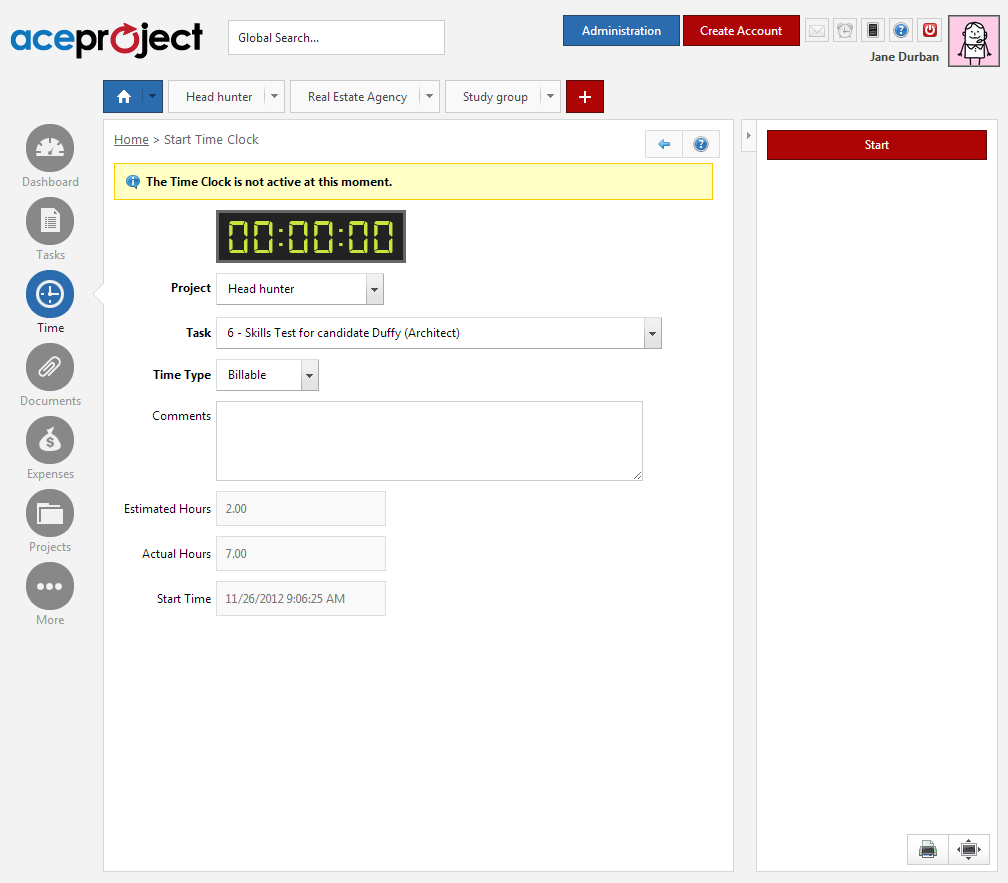Open Documents paperclip icon
1008x883 pixels.
(x=50, y=367)
